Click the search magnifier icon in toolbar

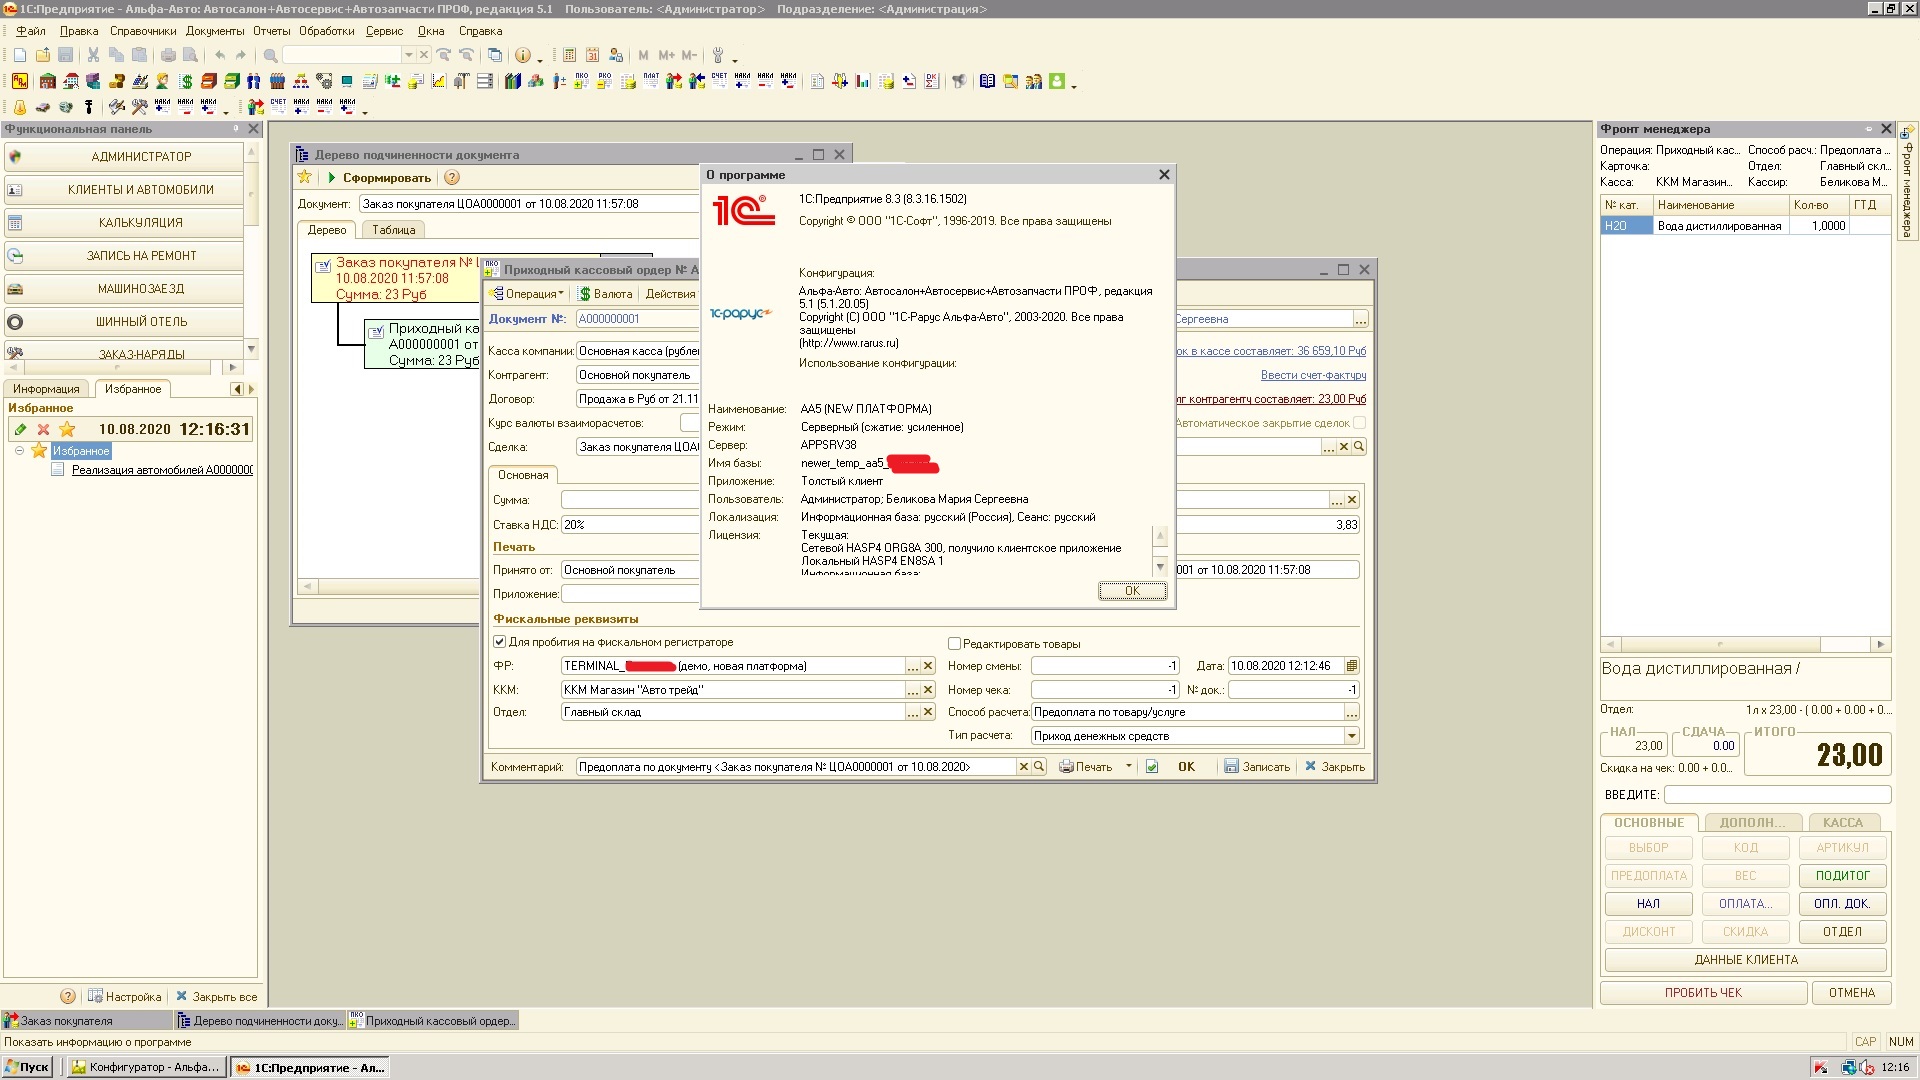tap(270, 55)
